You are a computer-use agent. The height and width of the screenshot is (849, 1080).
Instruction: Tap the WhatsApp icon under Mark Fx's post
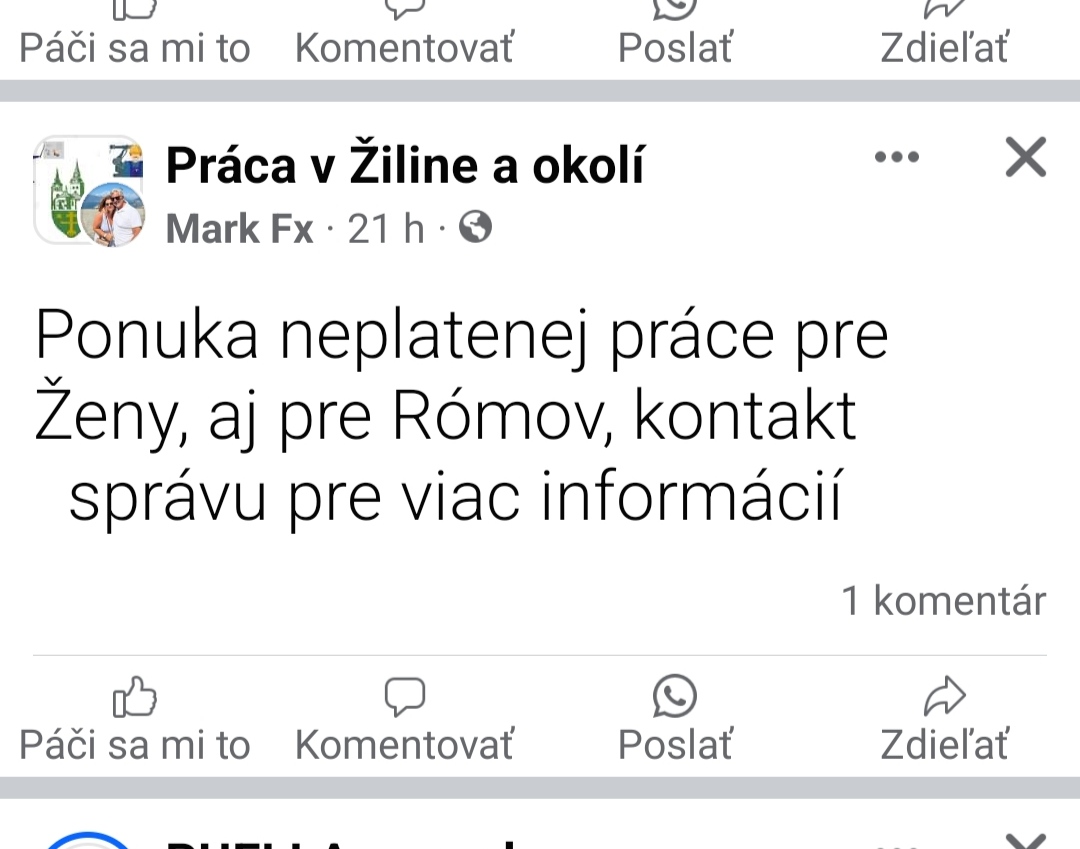[x=675, y=697]
